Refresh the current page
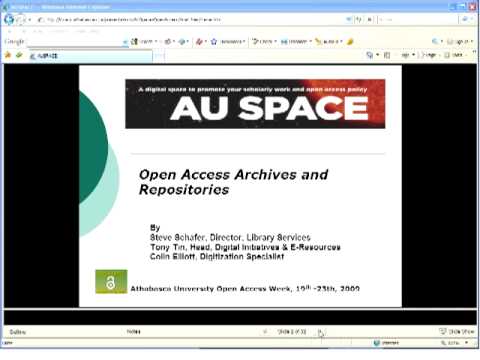Image resolution: width=480 pixels, height=360 pixels. click(x=359, y=20)
